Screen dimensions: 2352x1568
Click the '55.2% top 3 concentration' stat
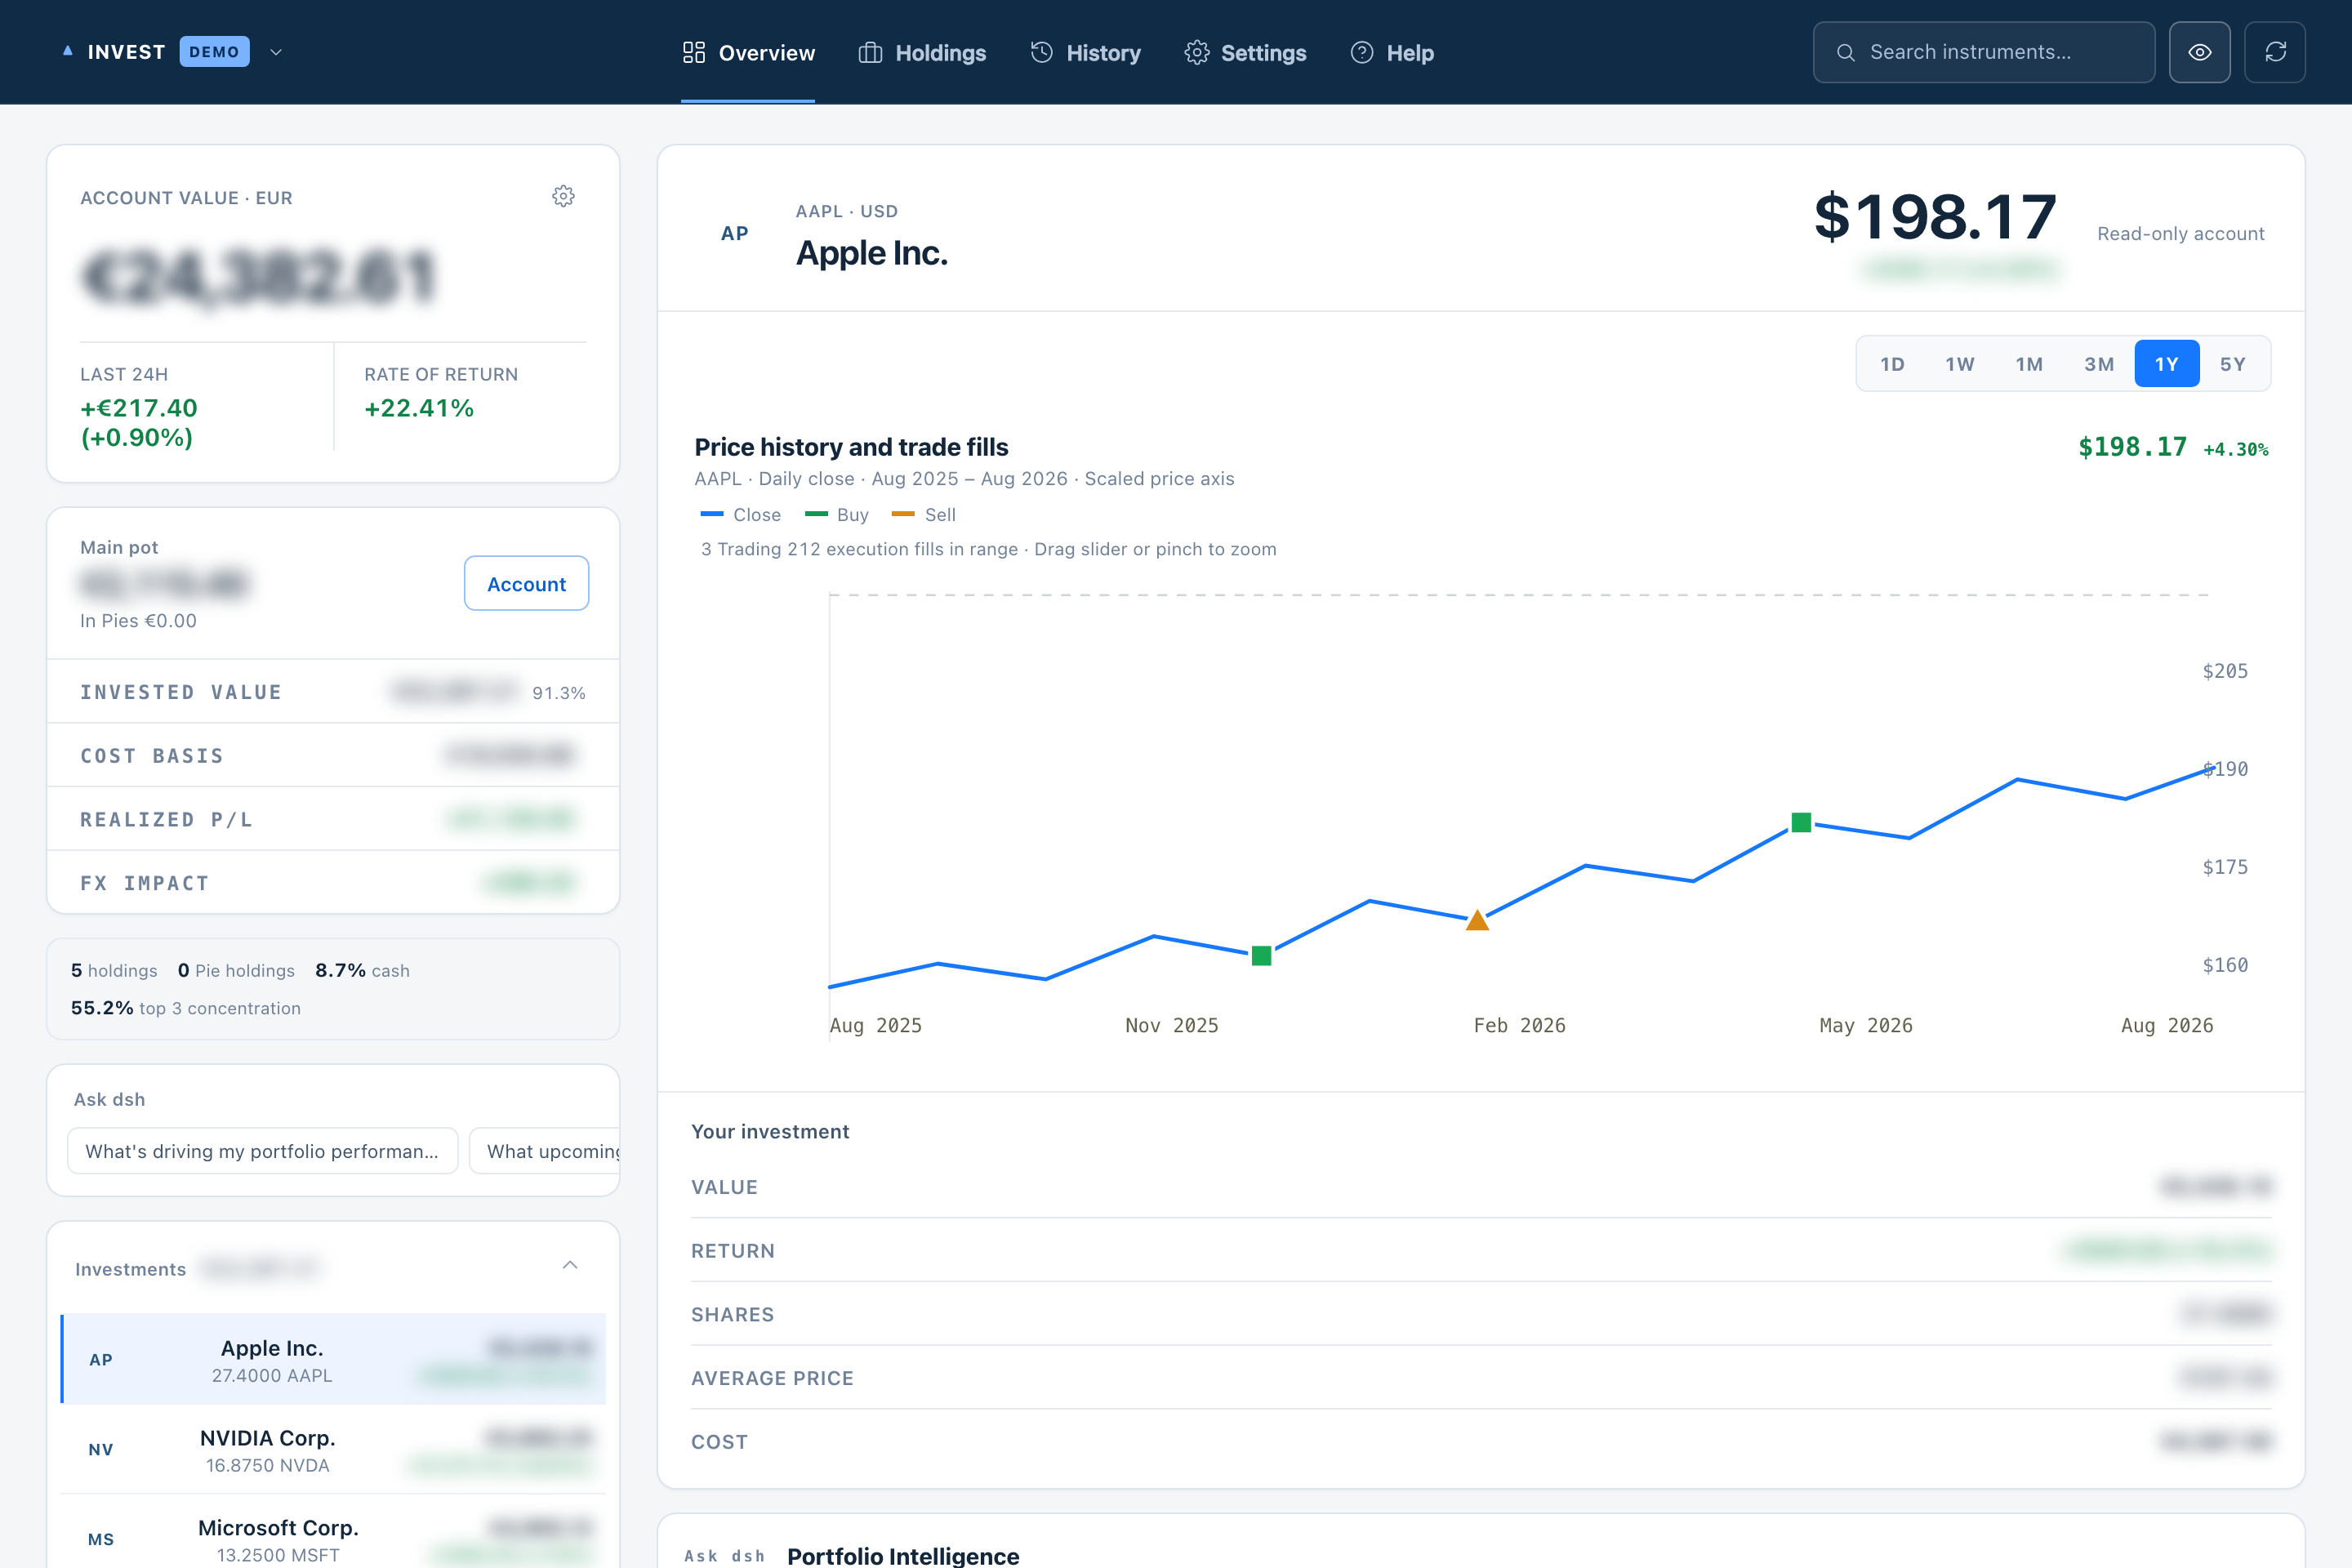(x=186, y=1008)
